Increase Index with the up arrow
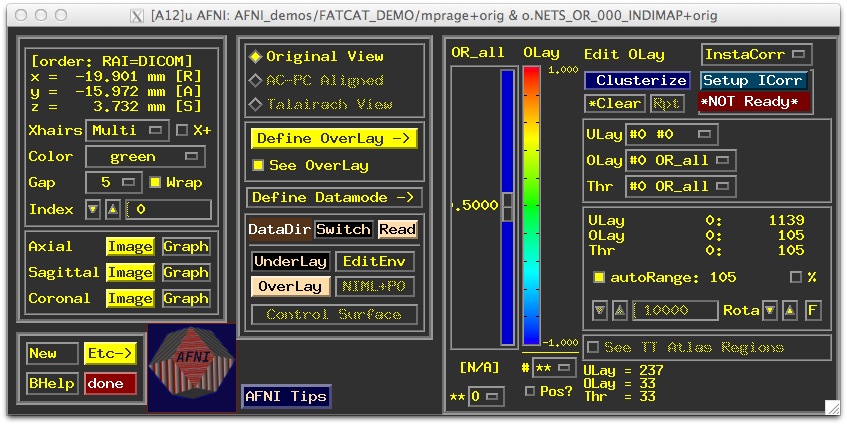The width and height of the screenshot is (847, 425). click(x=112, y=210)
